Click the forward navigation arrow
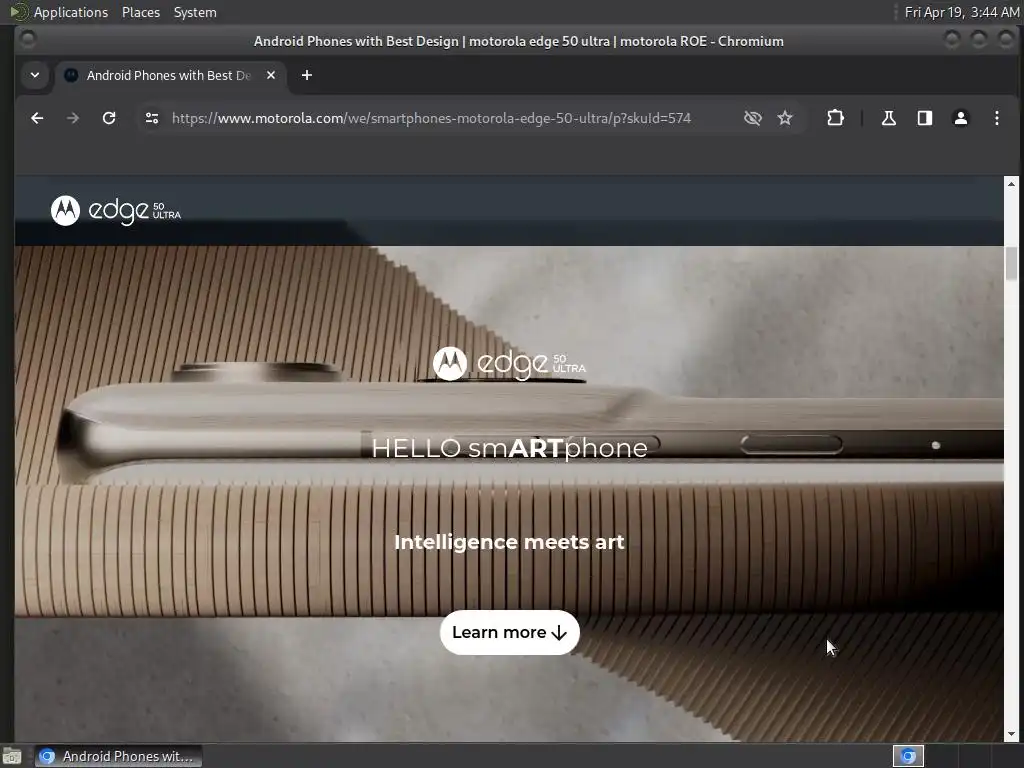 [x=73, y=118]
